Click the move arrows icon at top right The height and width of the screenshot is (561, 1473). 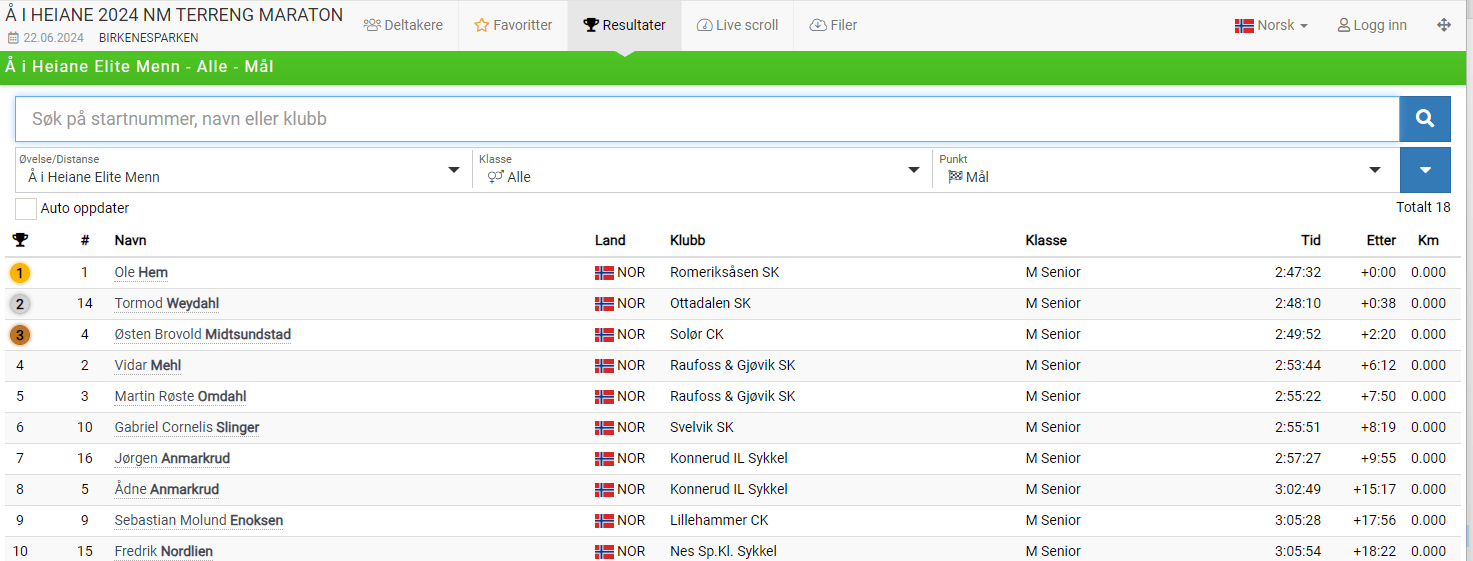1444,25
